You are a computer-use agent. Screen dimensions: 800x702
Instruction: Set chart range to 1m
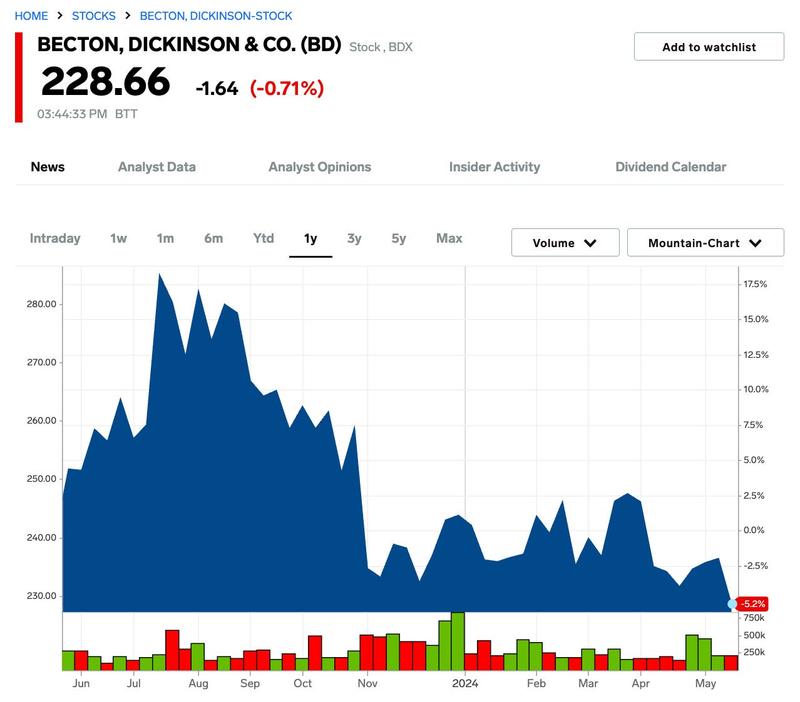tap(165, 238)
